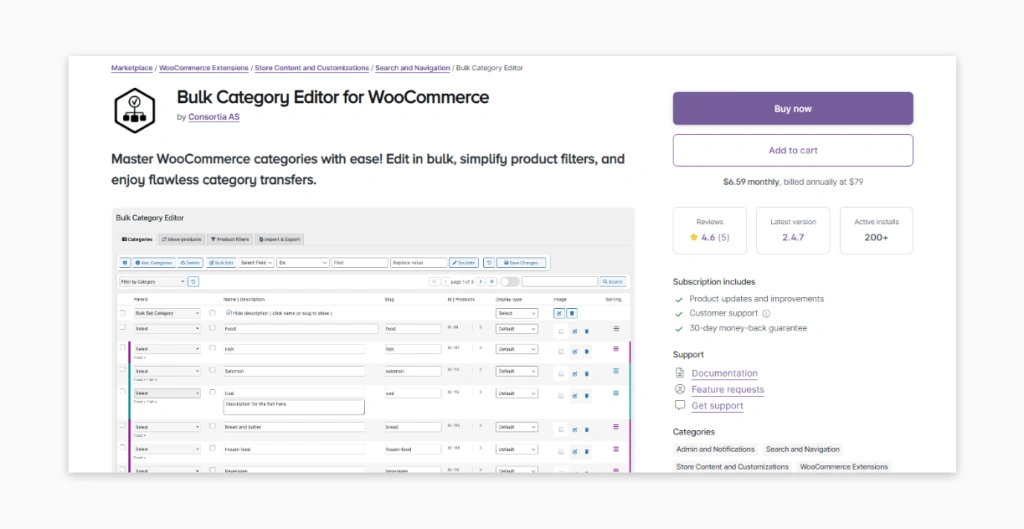Check the checkbox beside Bread and butter name

click(212, 426)
